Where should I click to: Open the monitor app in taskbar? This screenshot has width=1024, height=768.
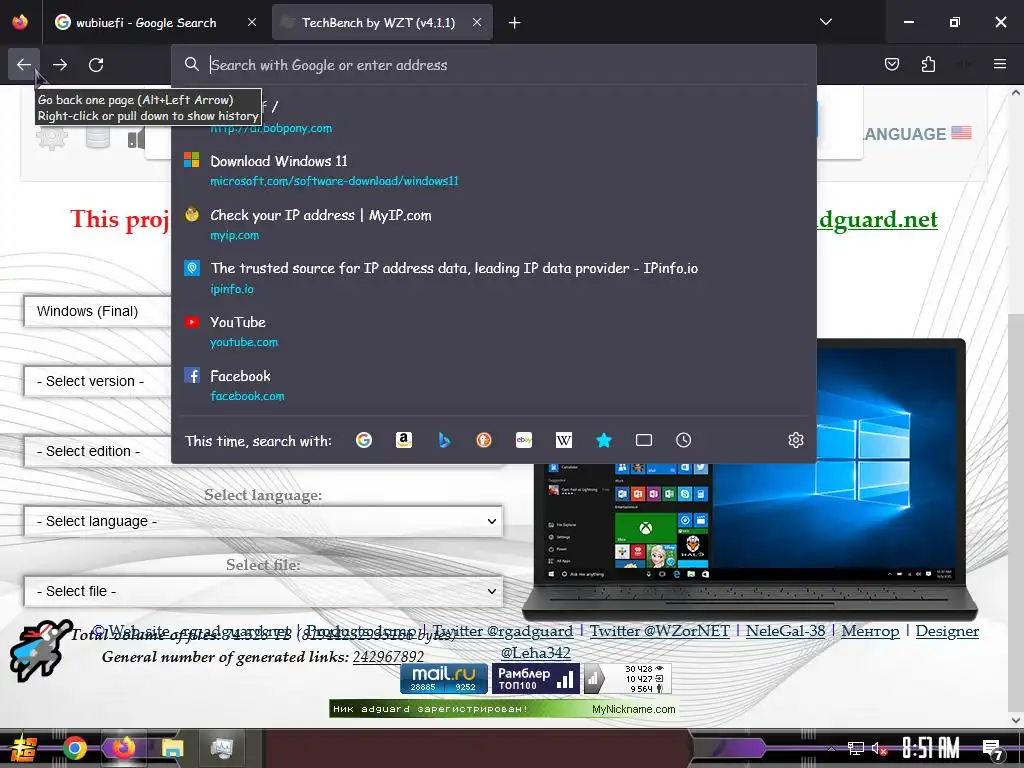tap(222, 748)
